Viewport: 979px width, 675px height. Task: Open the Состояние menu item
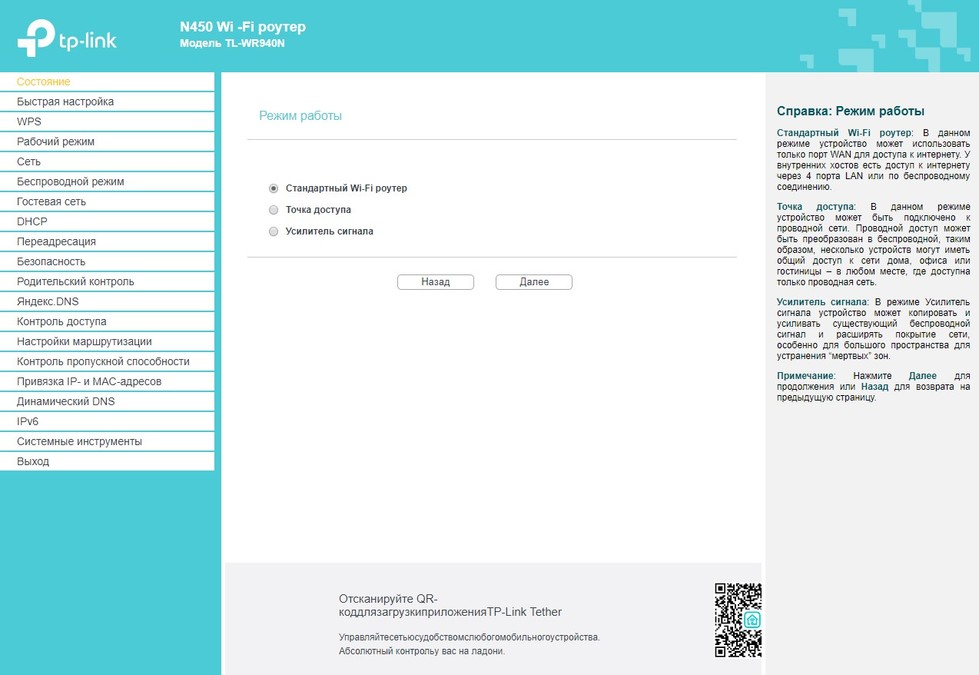pos(44,82)
